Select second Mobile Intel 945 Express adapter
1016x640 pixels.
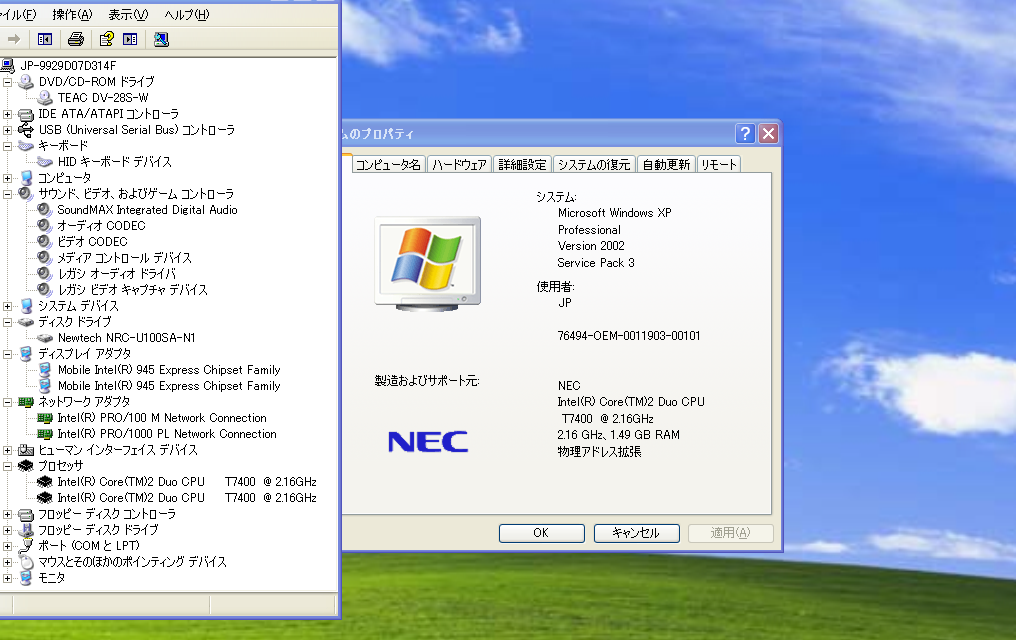[168, 386]
